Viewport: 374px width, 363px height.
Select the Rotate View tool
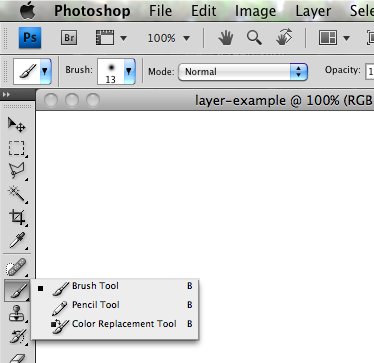tap(284, 37)
